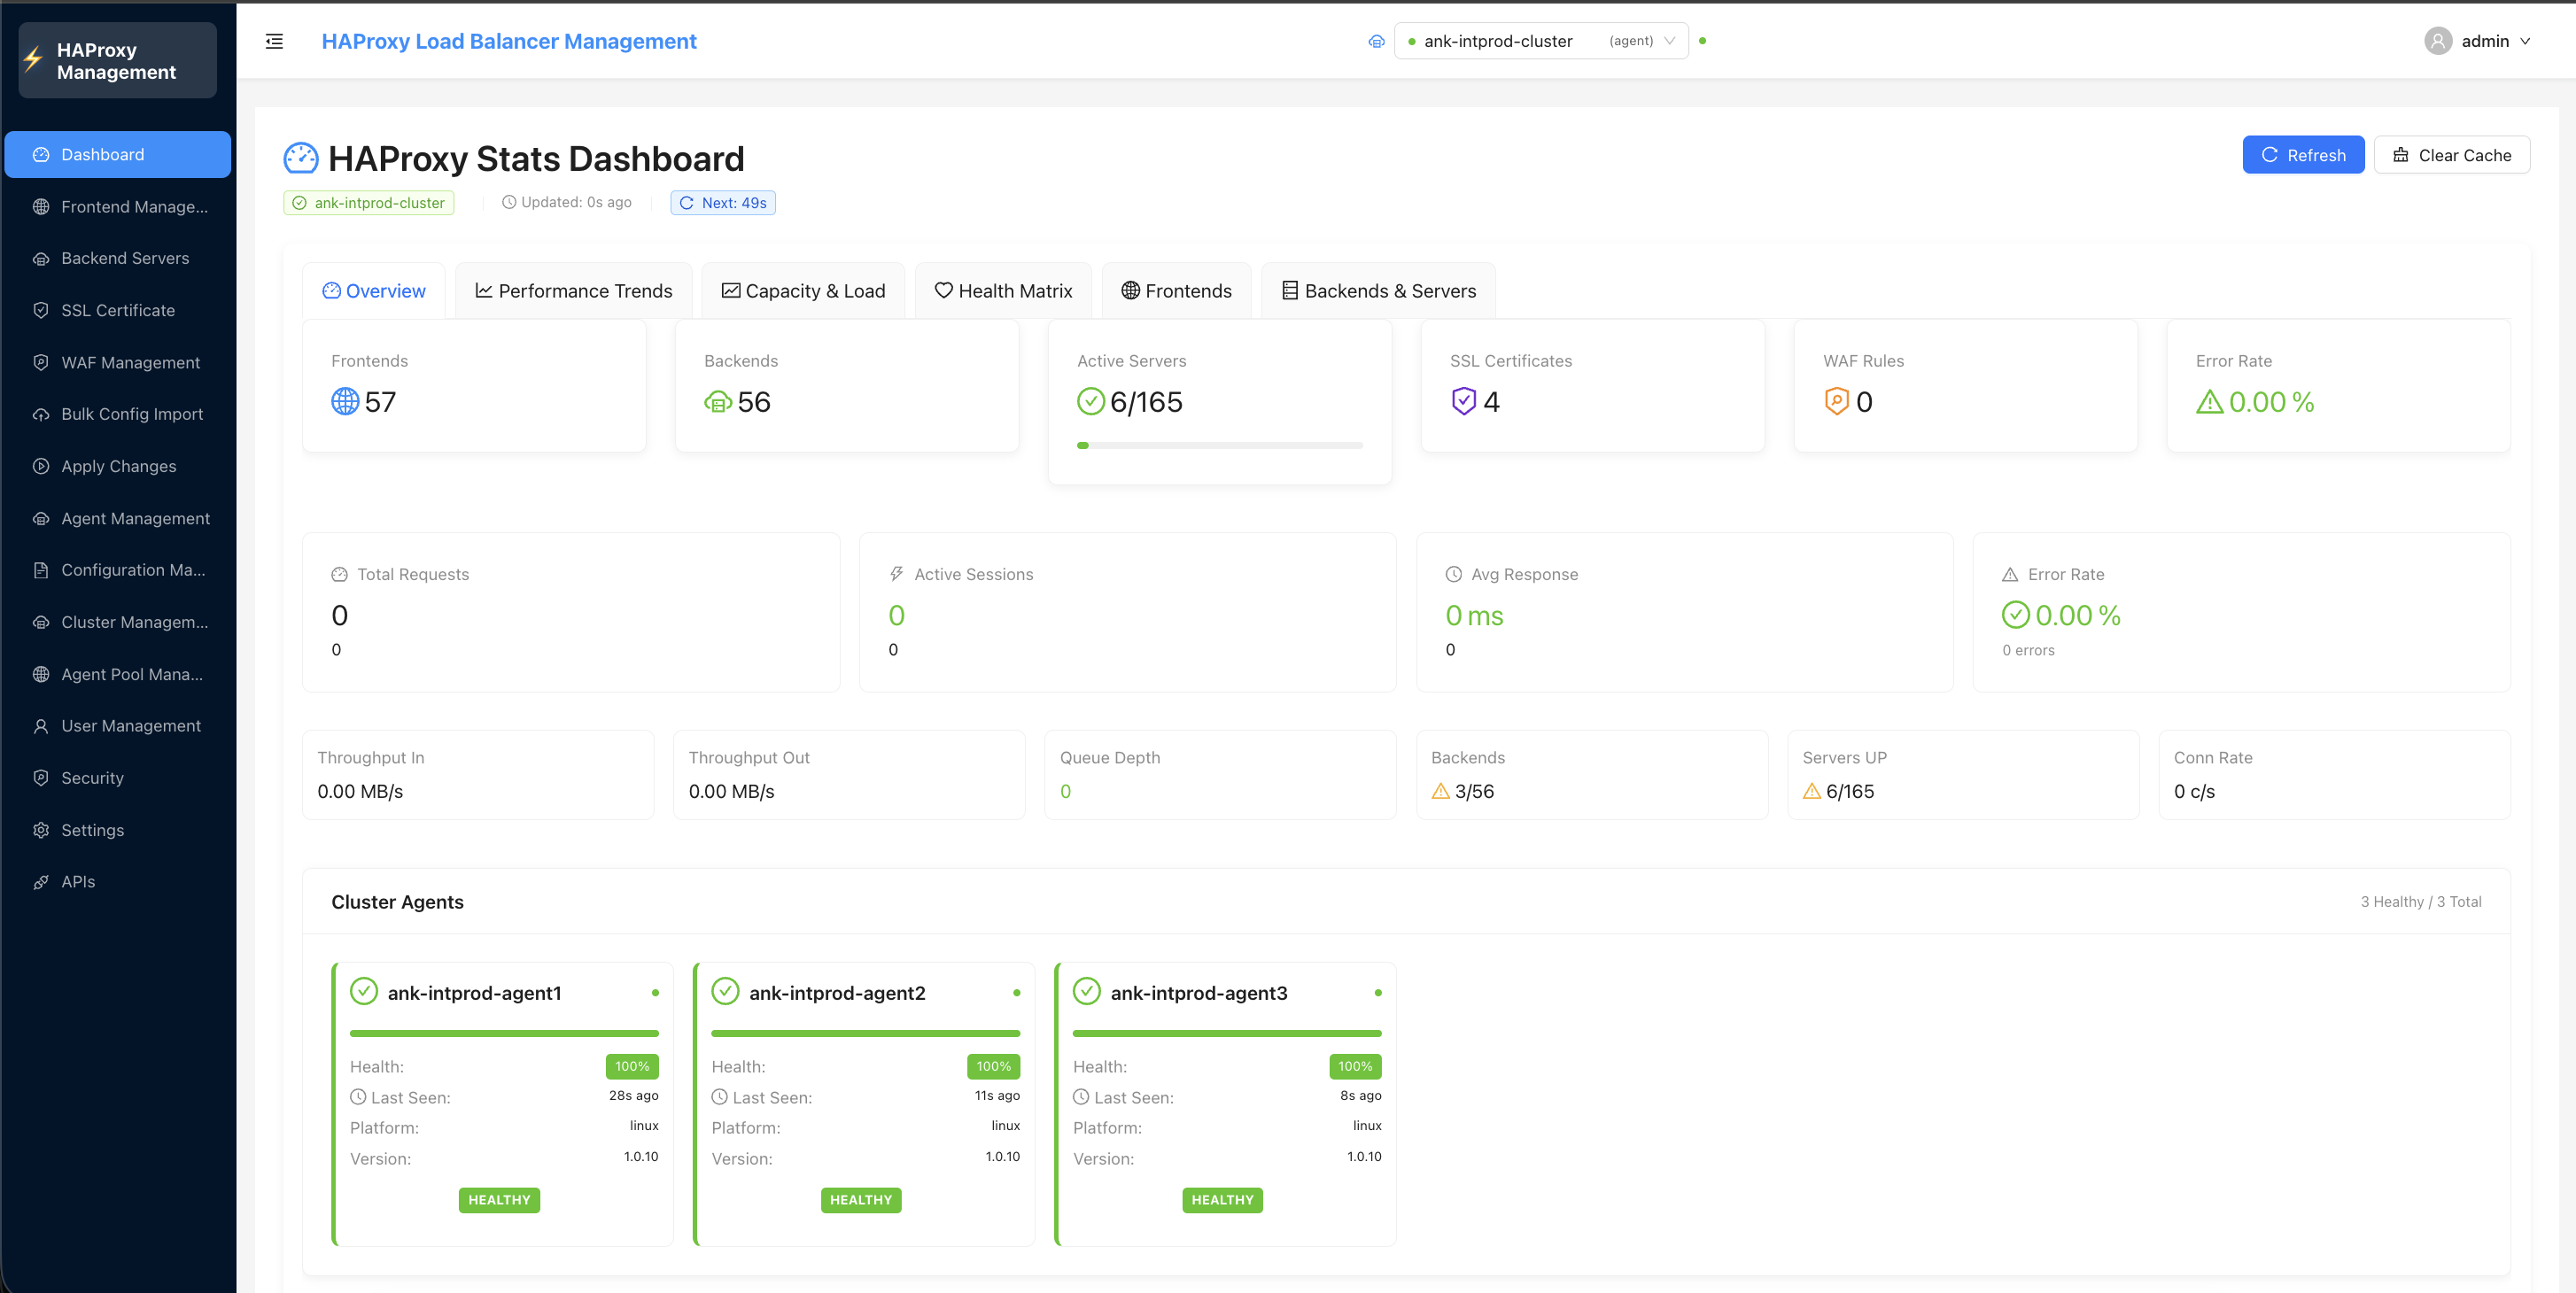
Task: Switch to Performance Trends tab
Action: [x=573, y=290]
